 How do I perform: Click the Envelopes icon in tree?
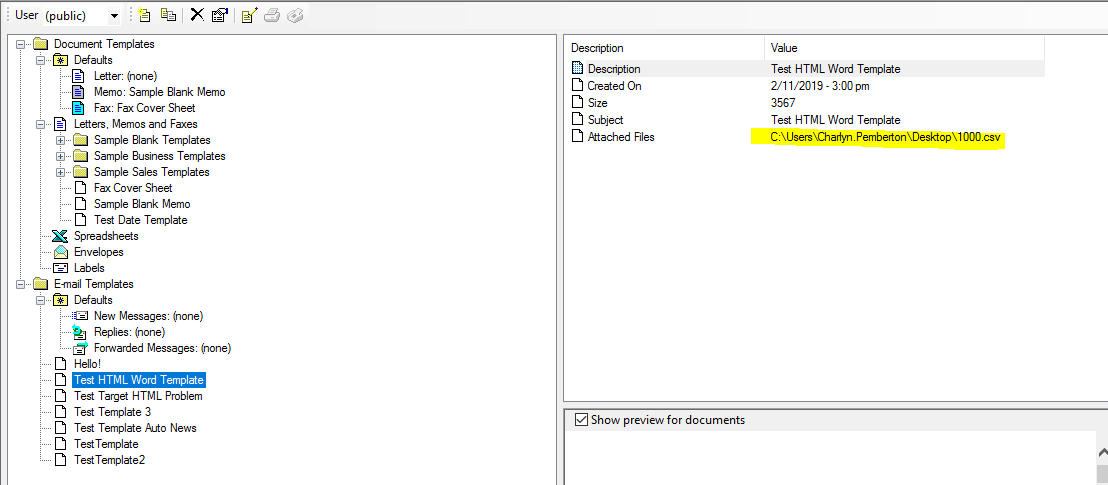pos(60,252)
